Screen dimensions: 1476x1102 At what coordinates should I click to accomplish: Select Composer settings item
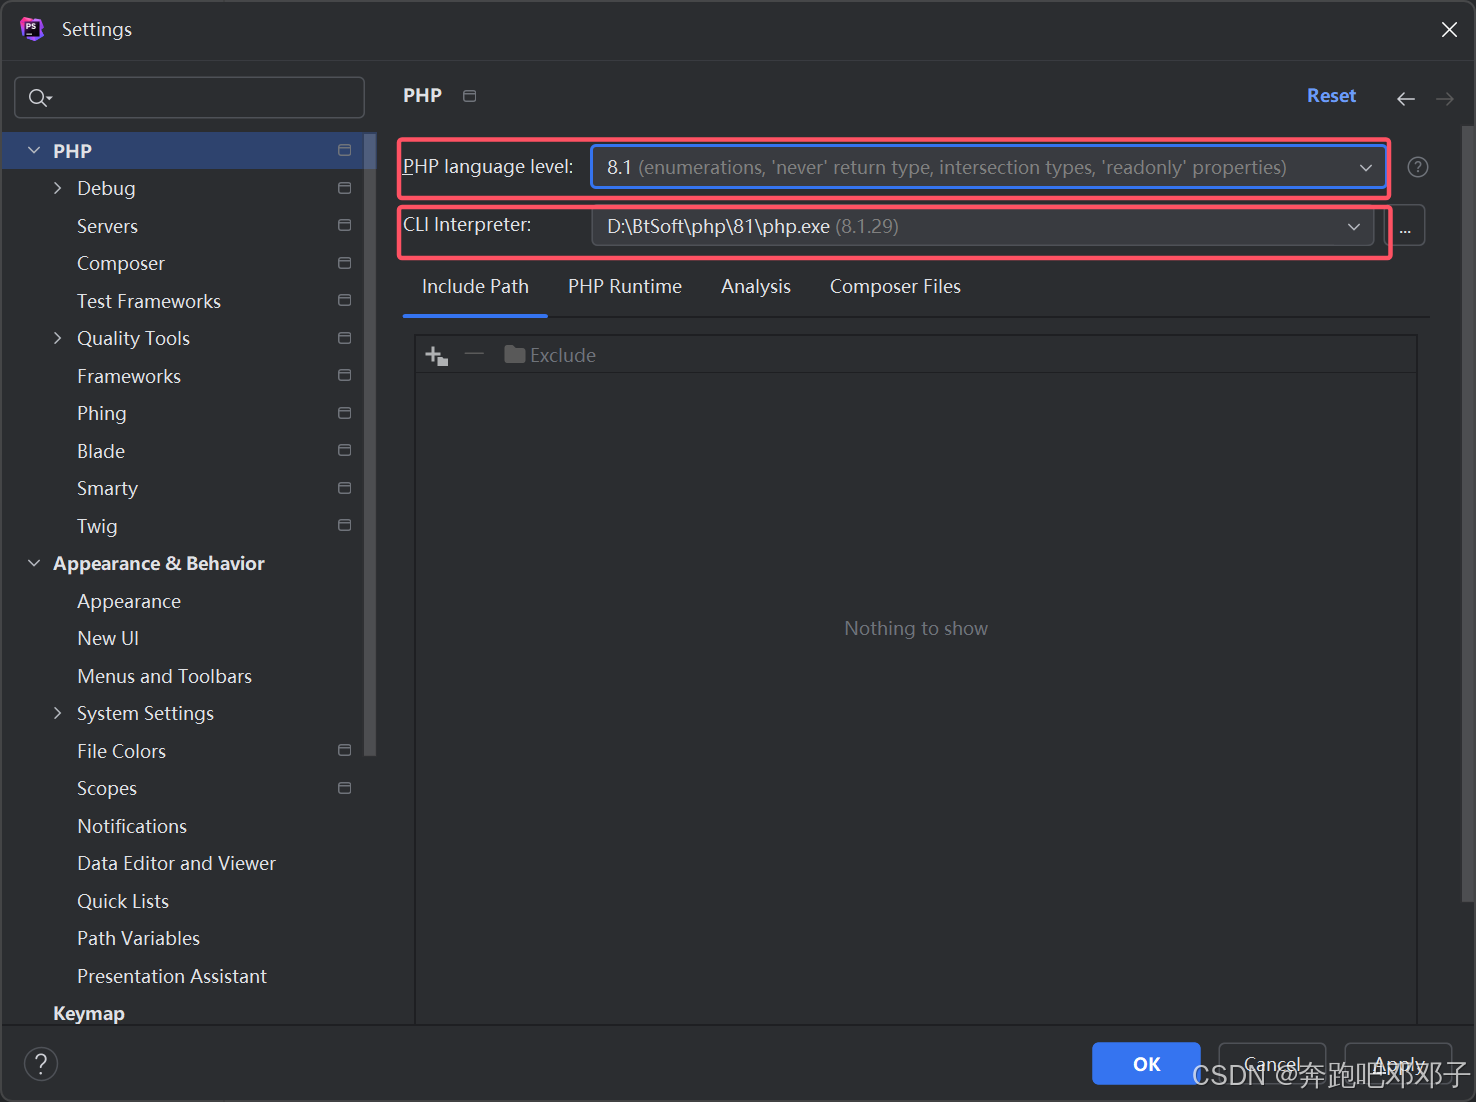point(121,263)
